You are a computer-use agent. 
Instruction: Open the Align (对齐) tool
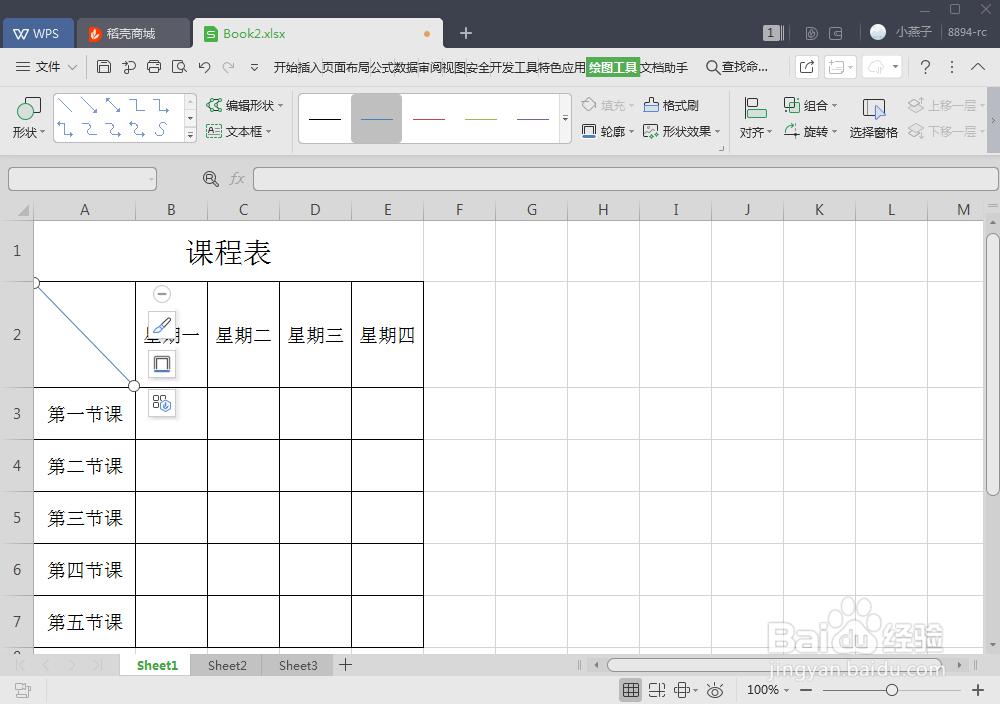point(756,118)
